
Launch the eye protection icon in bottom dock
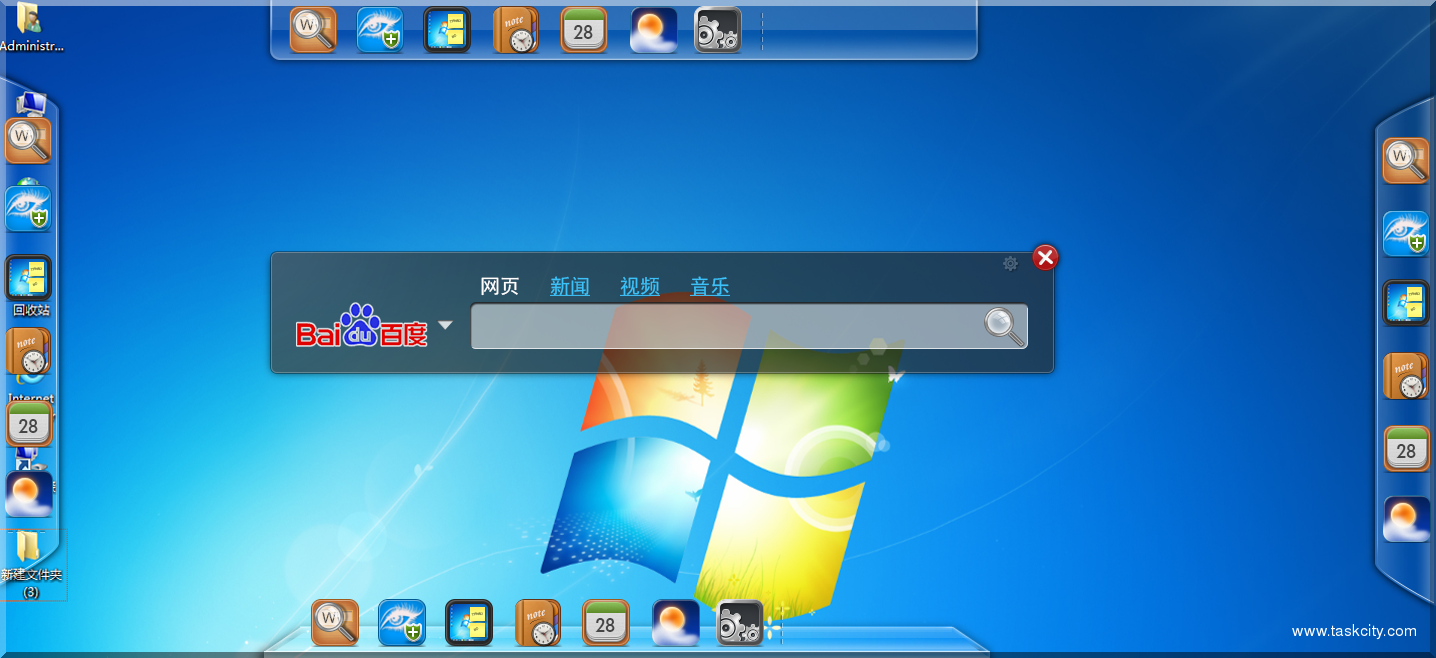pyautogui.click(x=402, y=623)
